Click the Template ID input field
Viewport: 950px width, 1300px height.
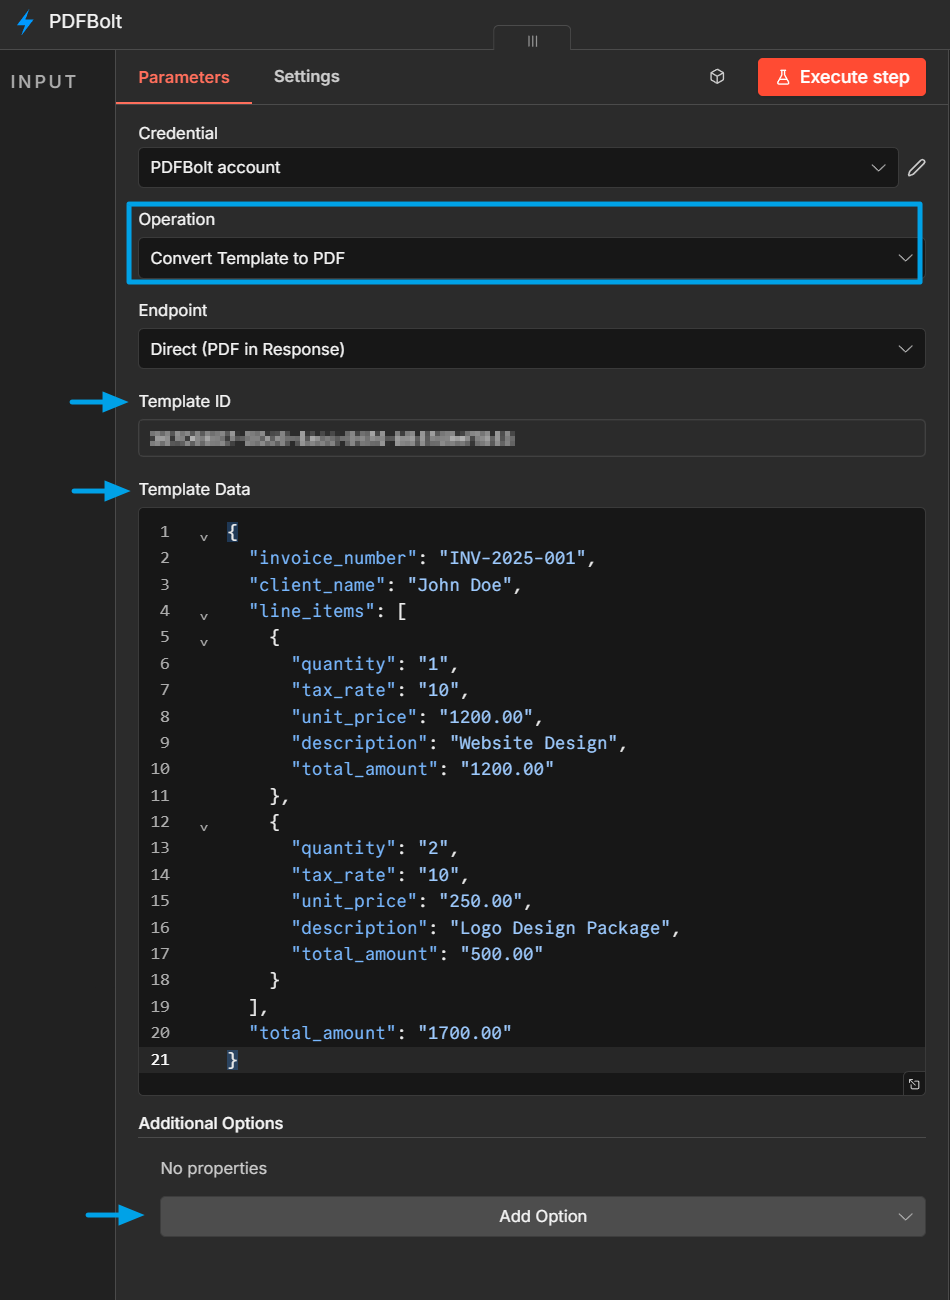click(x=532, y=438)
